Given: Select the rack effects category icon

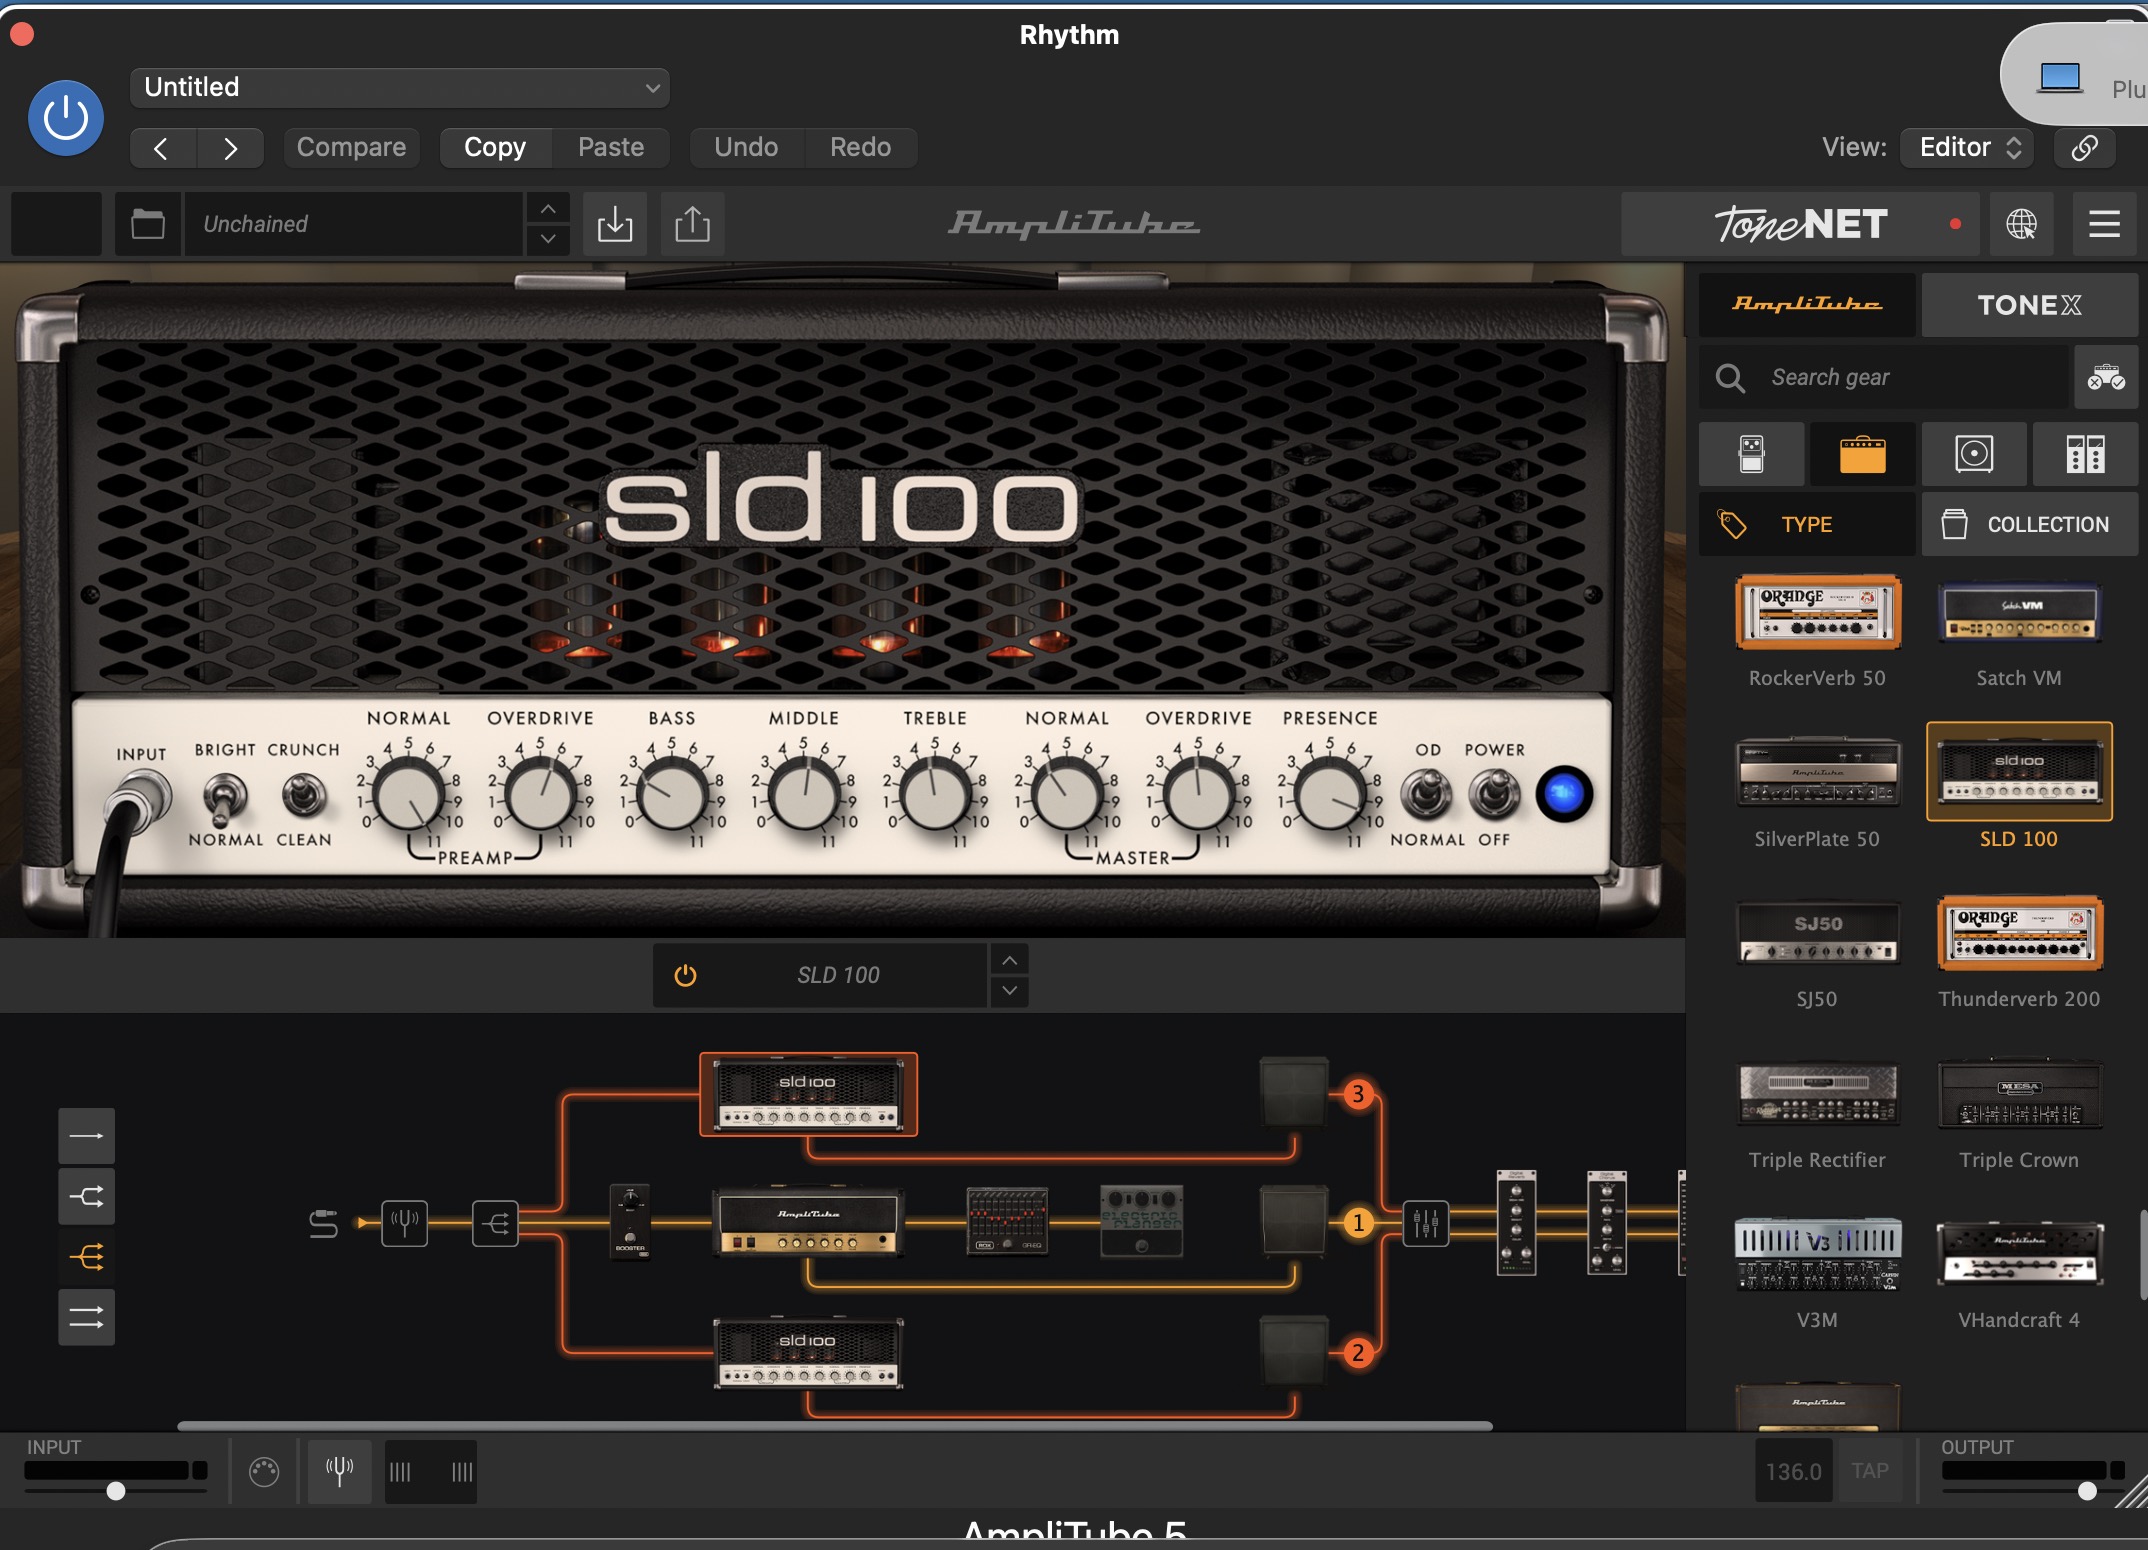Looking at the screenshot, I should click(2085, 454).
